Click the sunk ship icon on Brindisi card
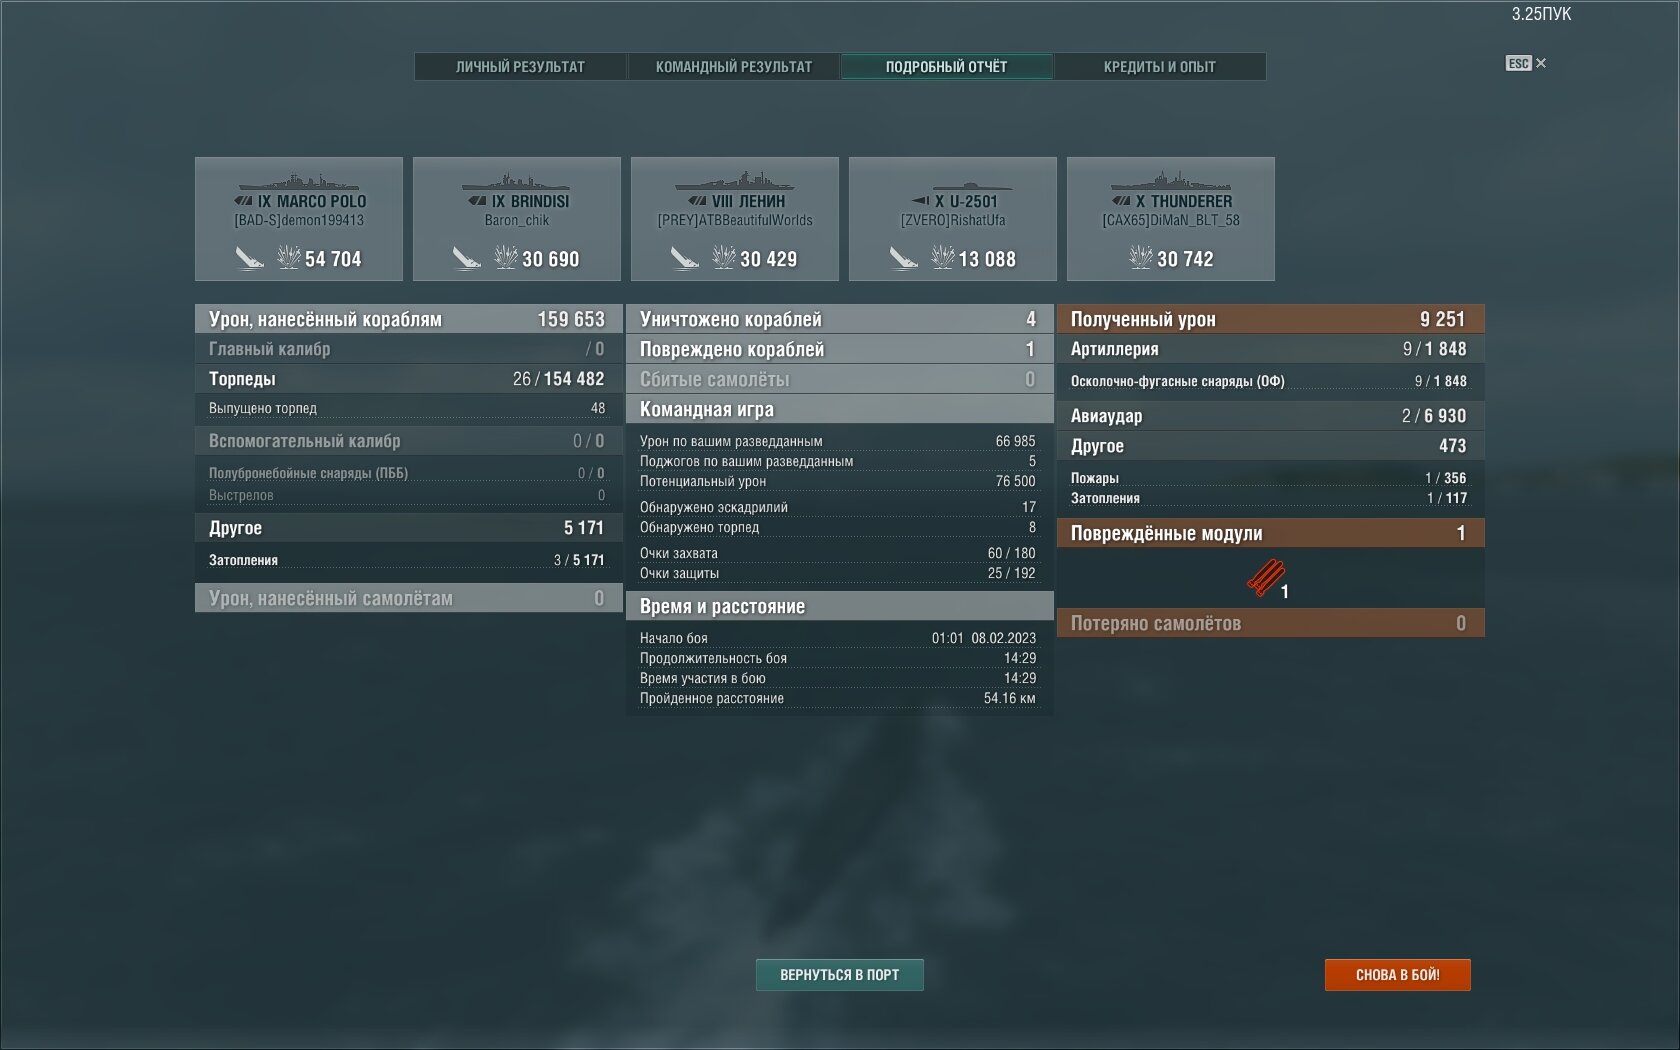The height and width of the screenshot is (1050, 1680). [466, 258]
